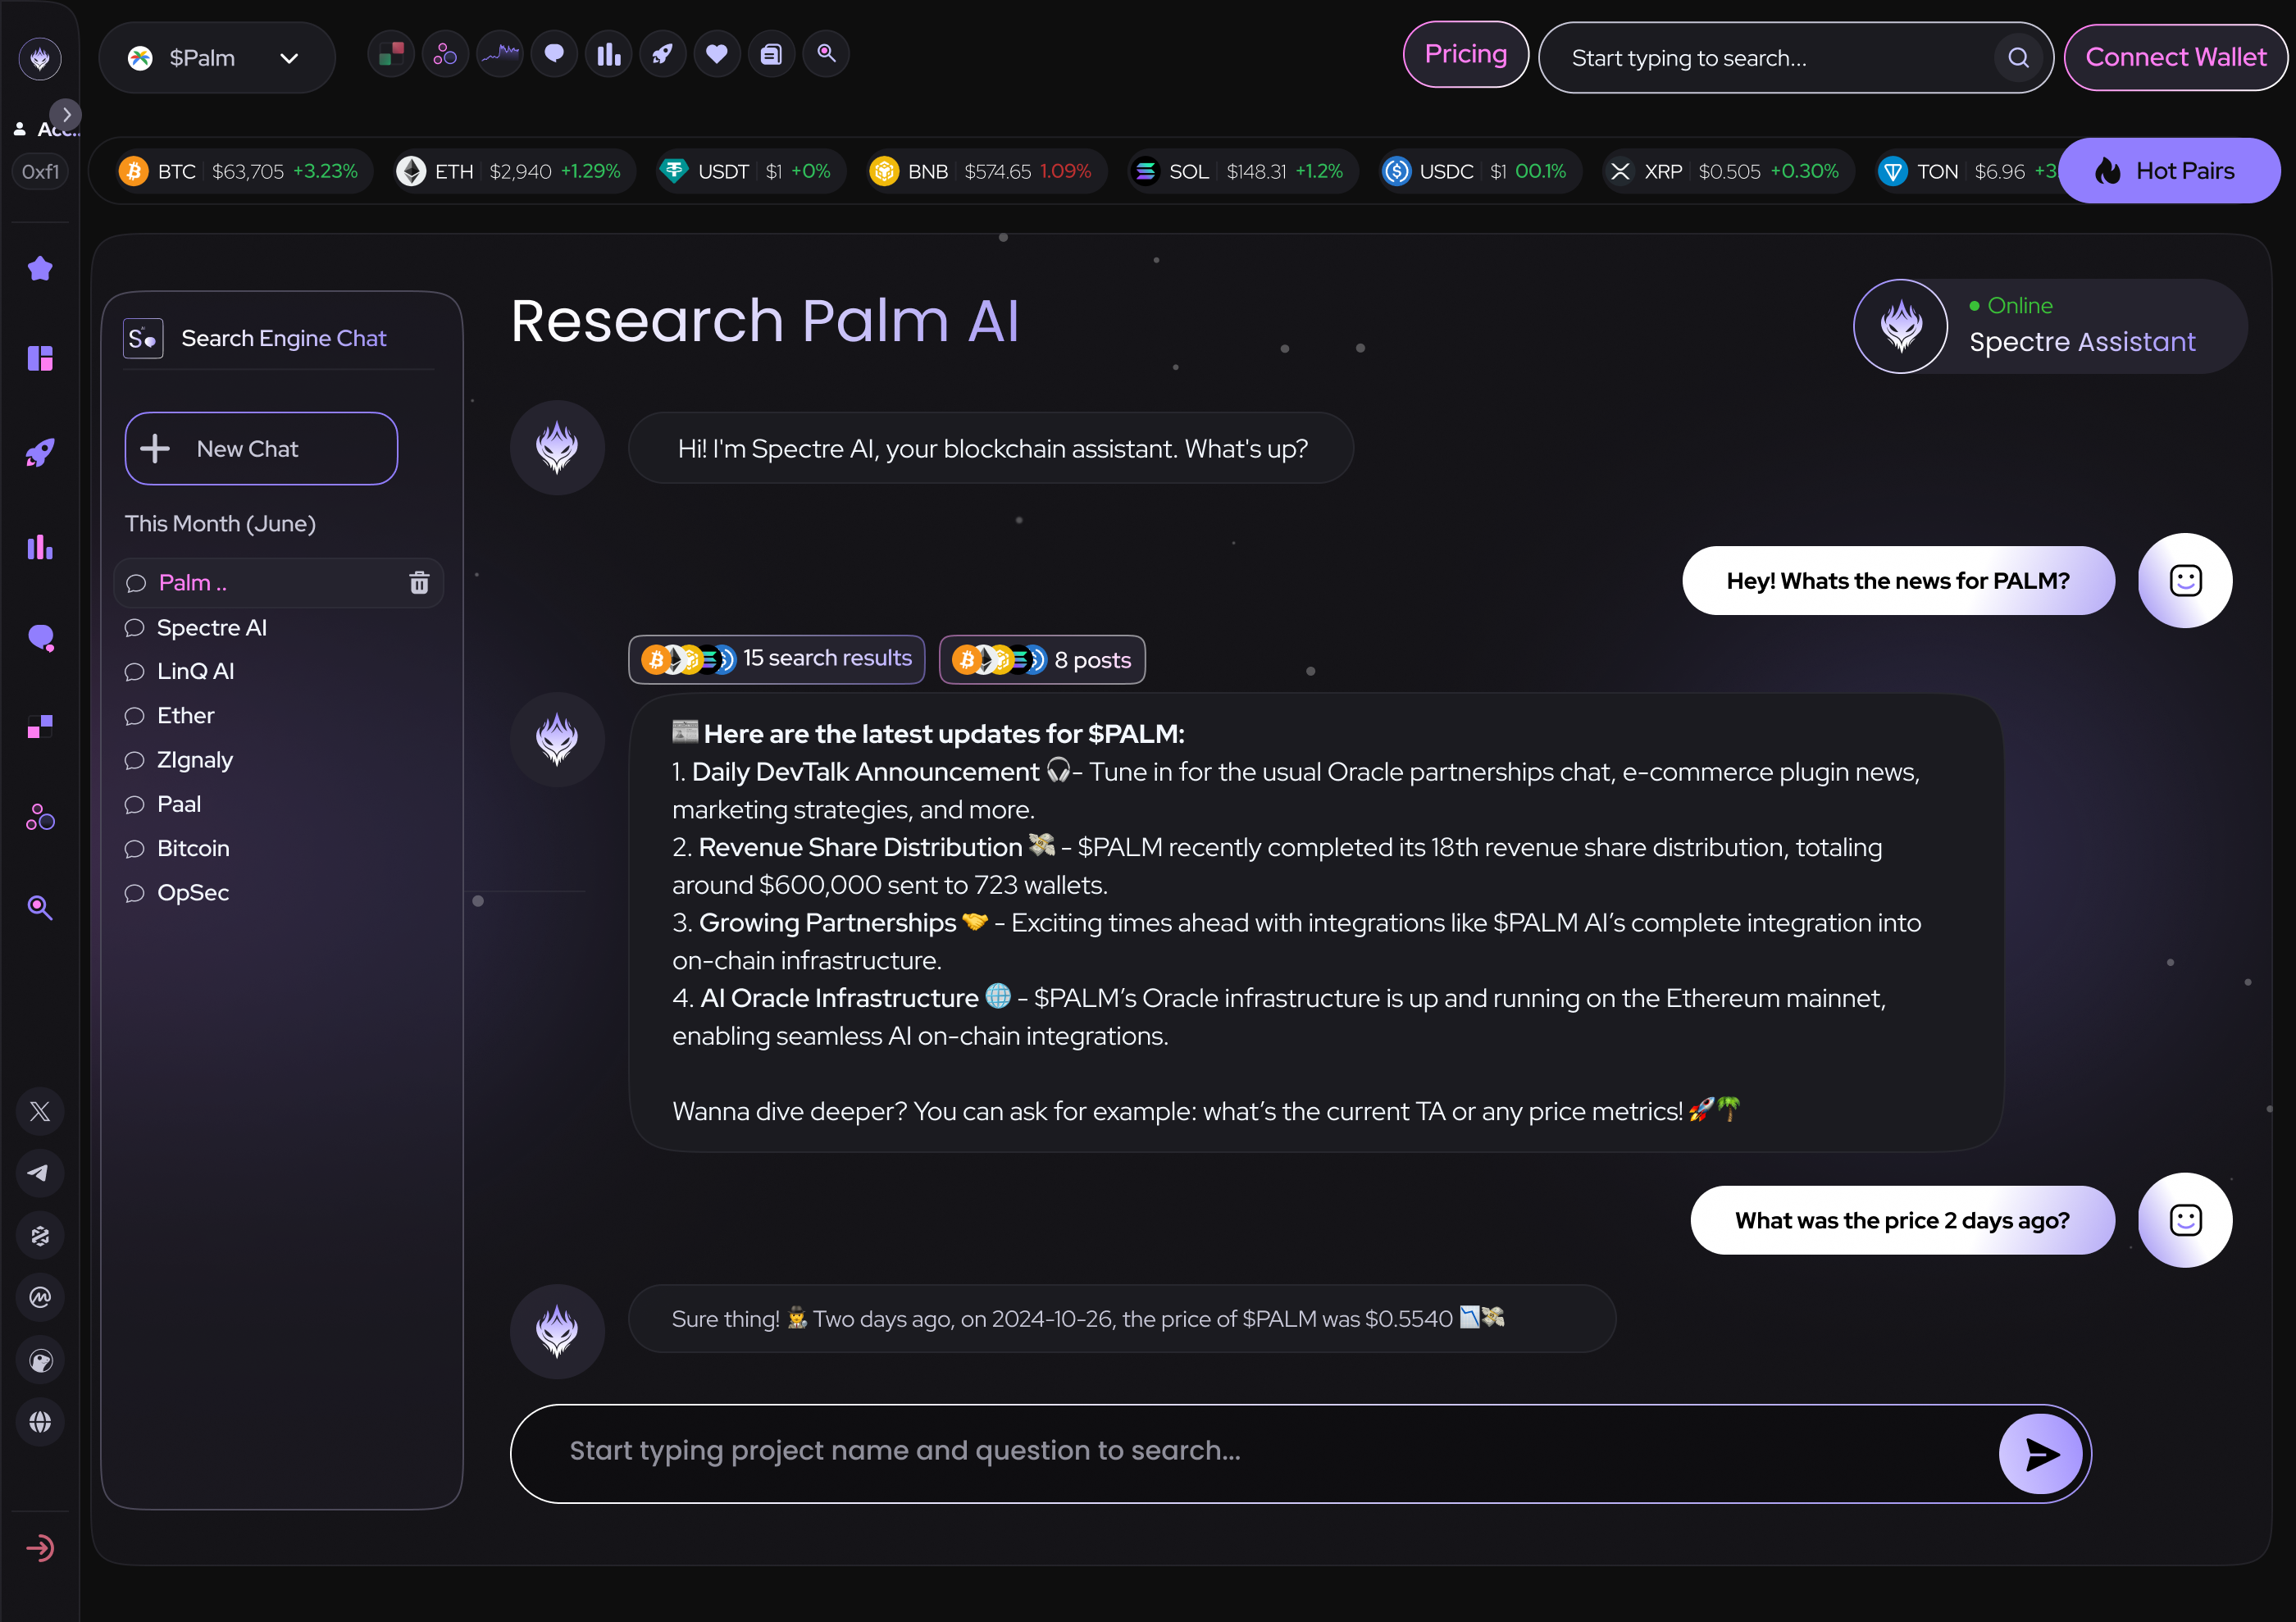Send the message with the arrow button

tap(2040, 1453)
